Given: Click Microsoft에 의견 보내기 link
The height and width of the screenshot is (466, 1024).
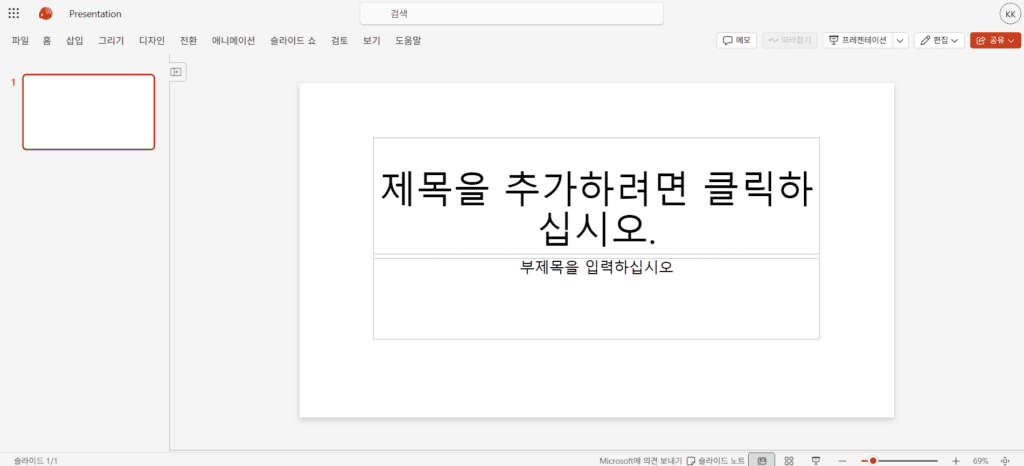Looking at the screenshot, I should (640, 460).
